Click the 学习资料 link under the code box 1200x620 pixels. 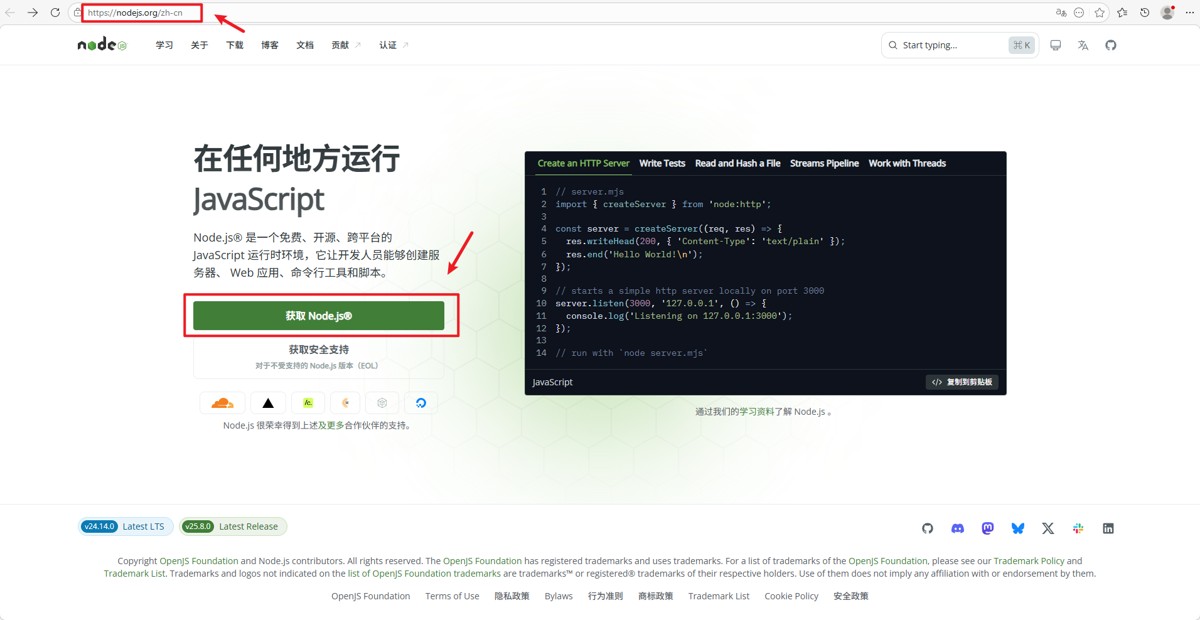[x=757, y=411]
